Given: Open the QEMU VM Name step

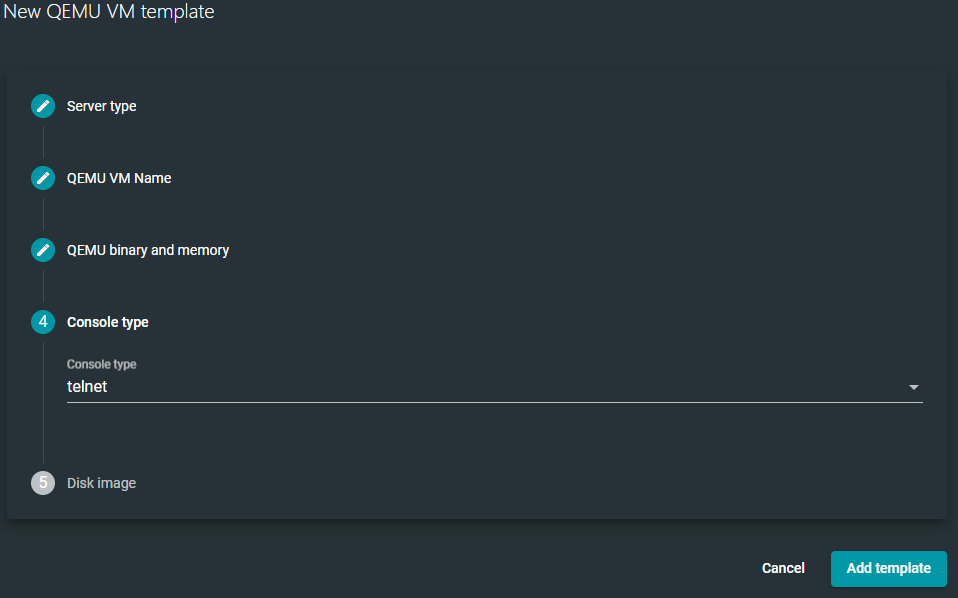Looking at the screenshot, I should coord(119,178).
